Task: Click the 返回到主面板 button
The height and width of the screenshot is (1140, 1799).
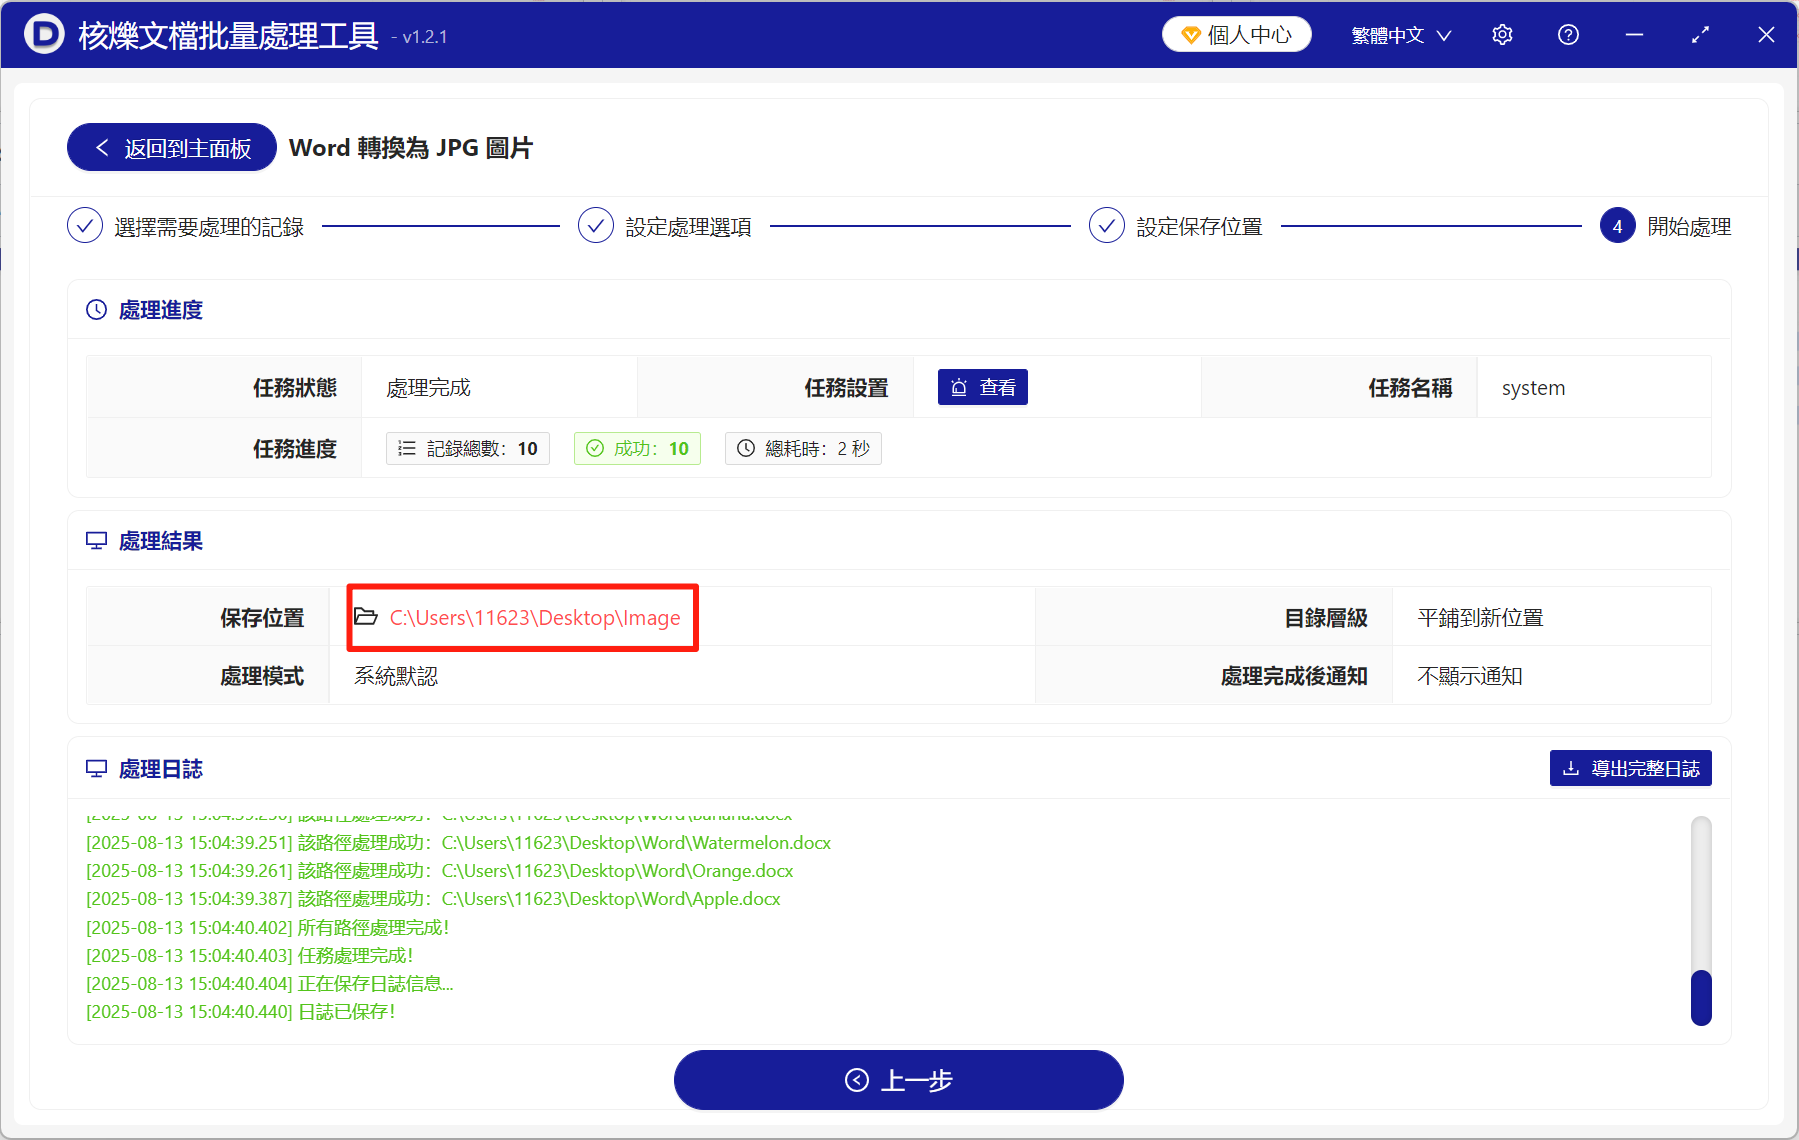Action: point(170,147)
